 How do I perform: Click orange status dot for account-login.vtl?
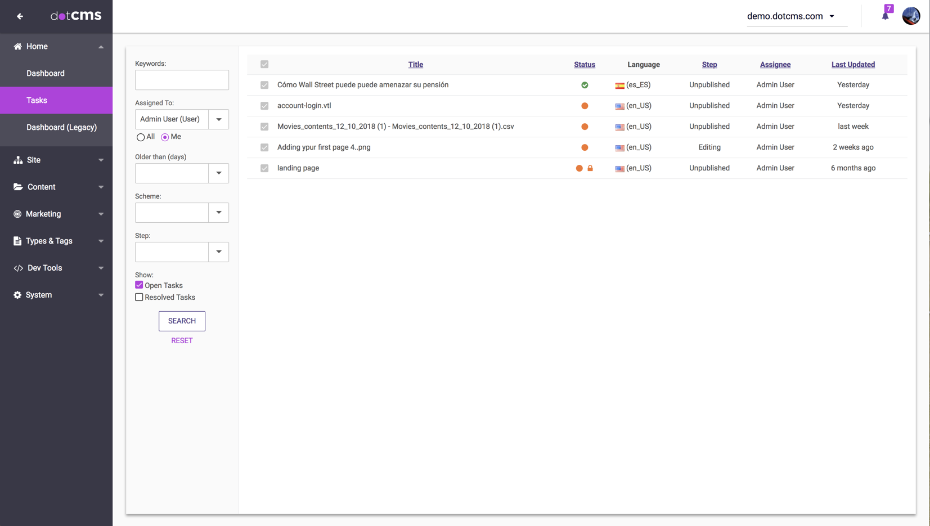(x=584, y=106)
